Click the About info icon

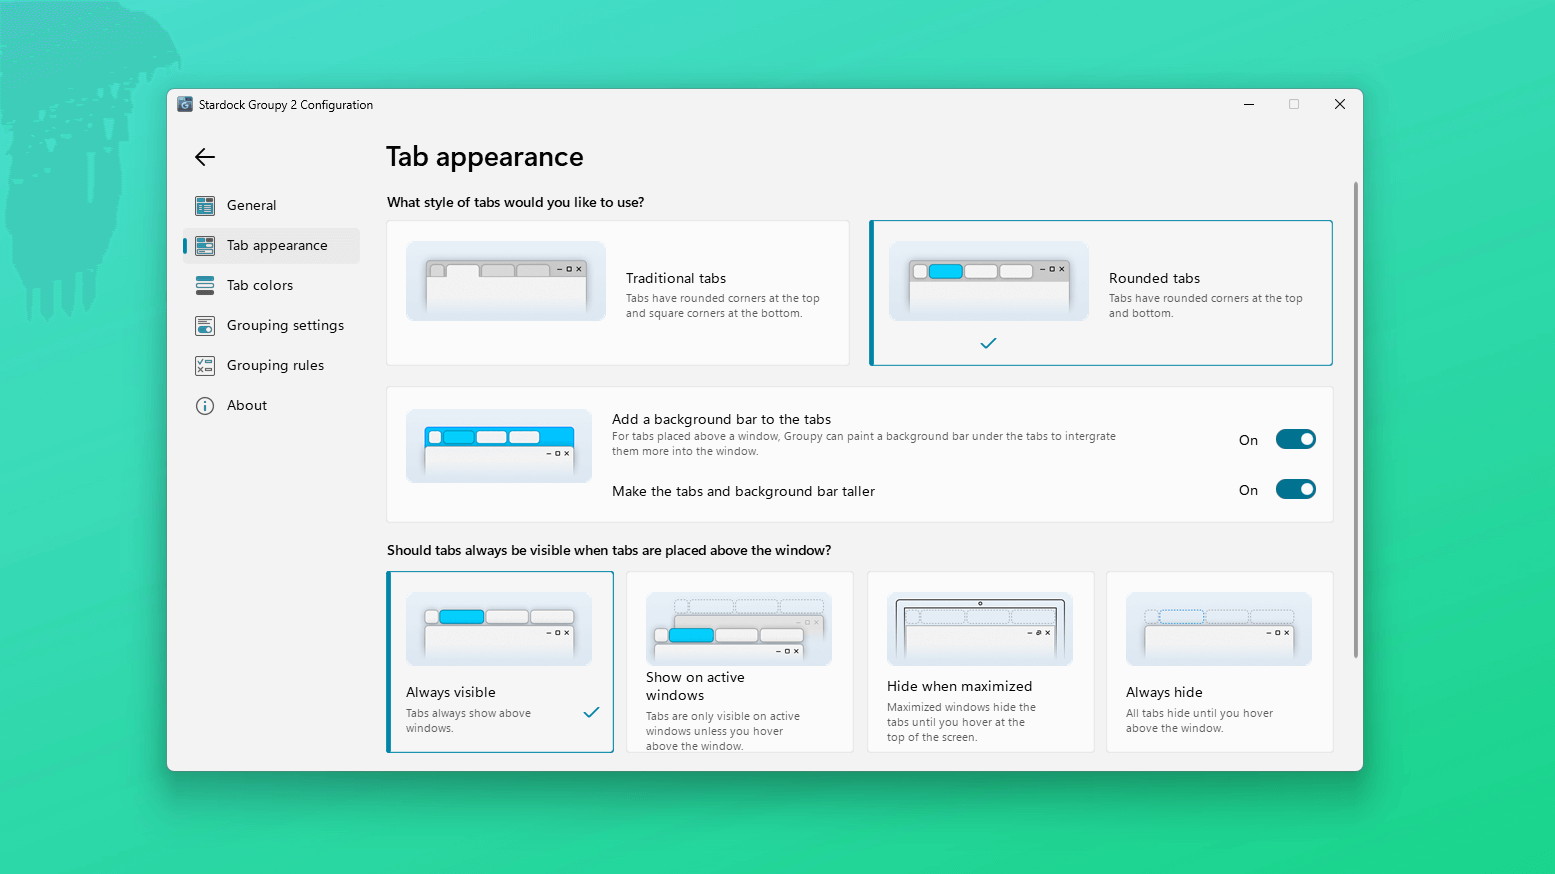click(205, 405)
